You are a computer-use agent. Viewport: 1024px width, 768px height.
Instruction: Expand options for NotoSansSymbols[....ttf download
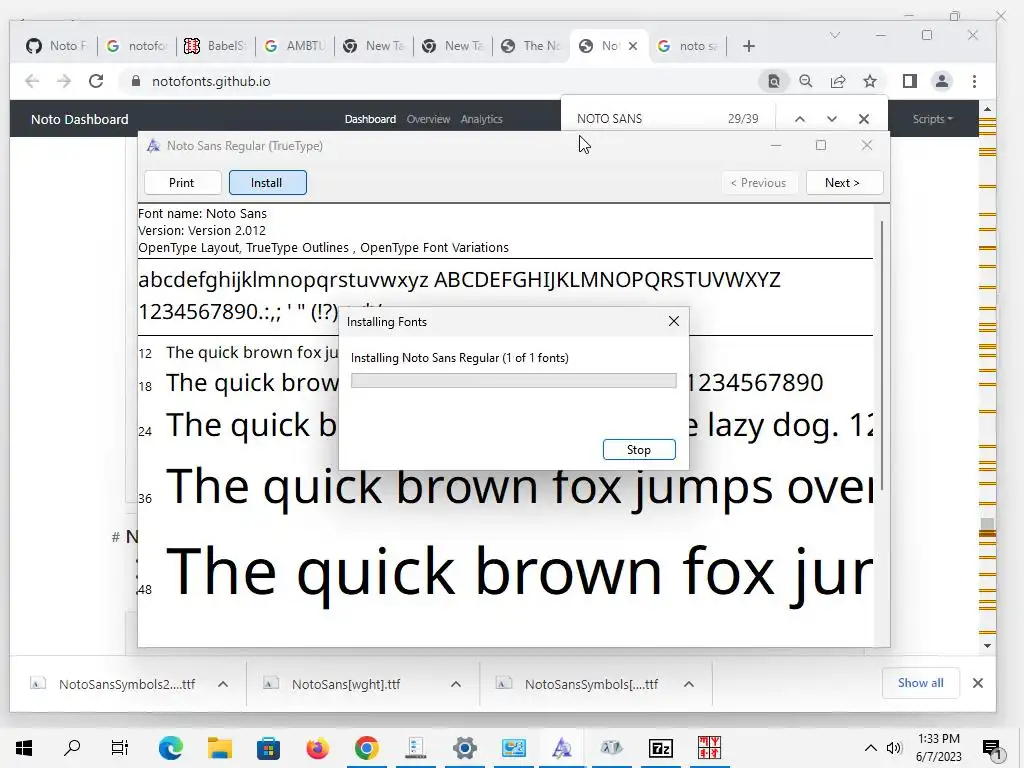tap(689, 684)
